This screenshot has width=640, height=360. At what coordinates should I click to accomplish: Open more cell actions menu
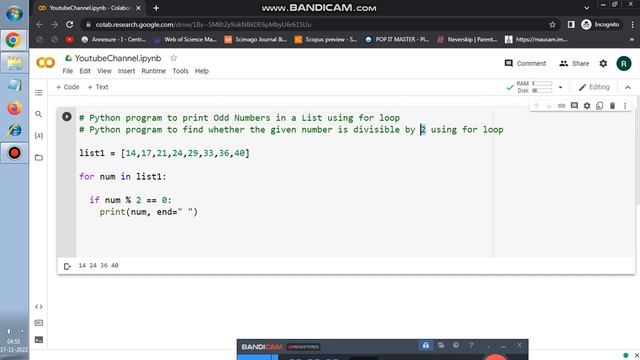point(625,106)
